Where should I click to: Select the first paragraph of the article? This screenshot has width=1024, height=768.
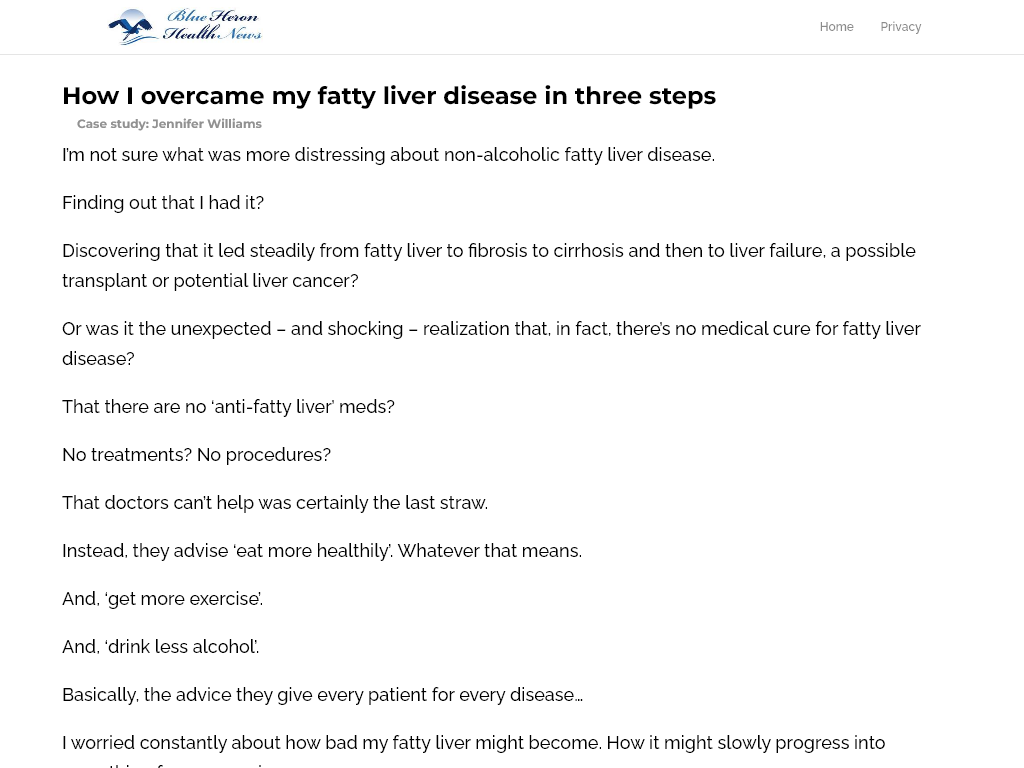[x=388, y=154]
